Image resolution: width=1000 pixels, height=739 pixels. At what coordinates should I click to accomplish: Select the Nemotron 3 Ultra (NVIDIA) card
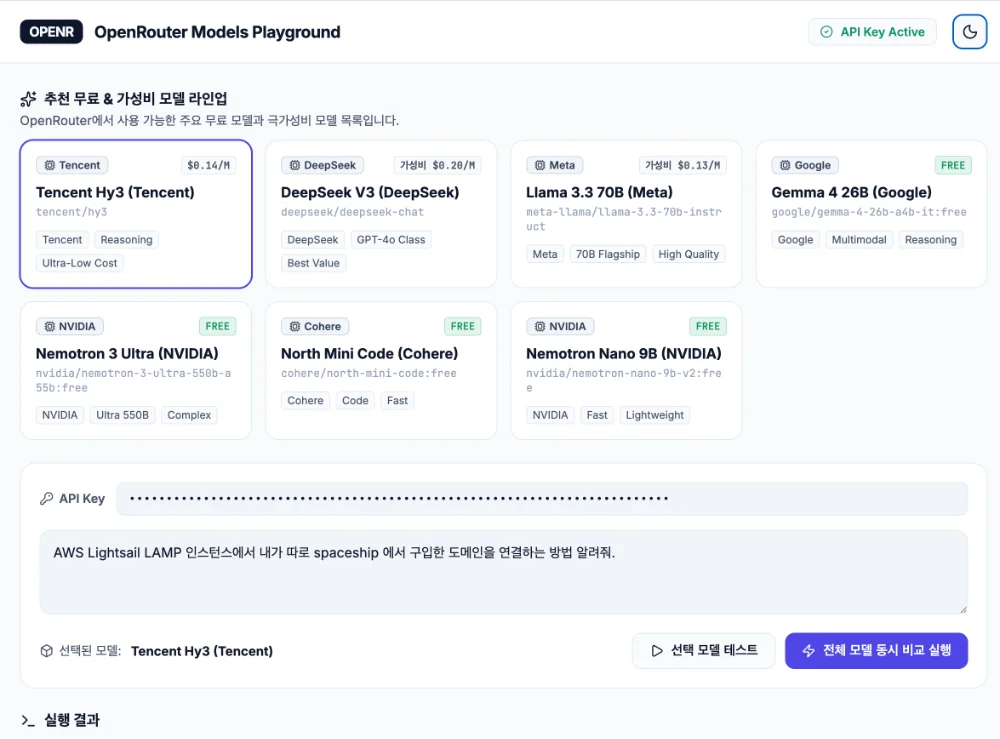[x=136, y=370]
